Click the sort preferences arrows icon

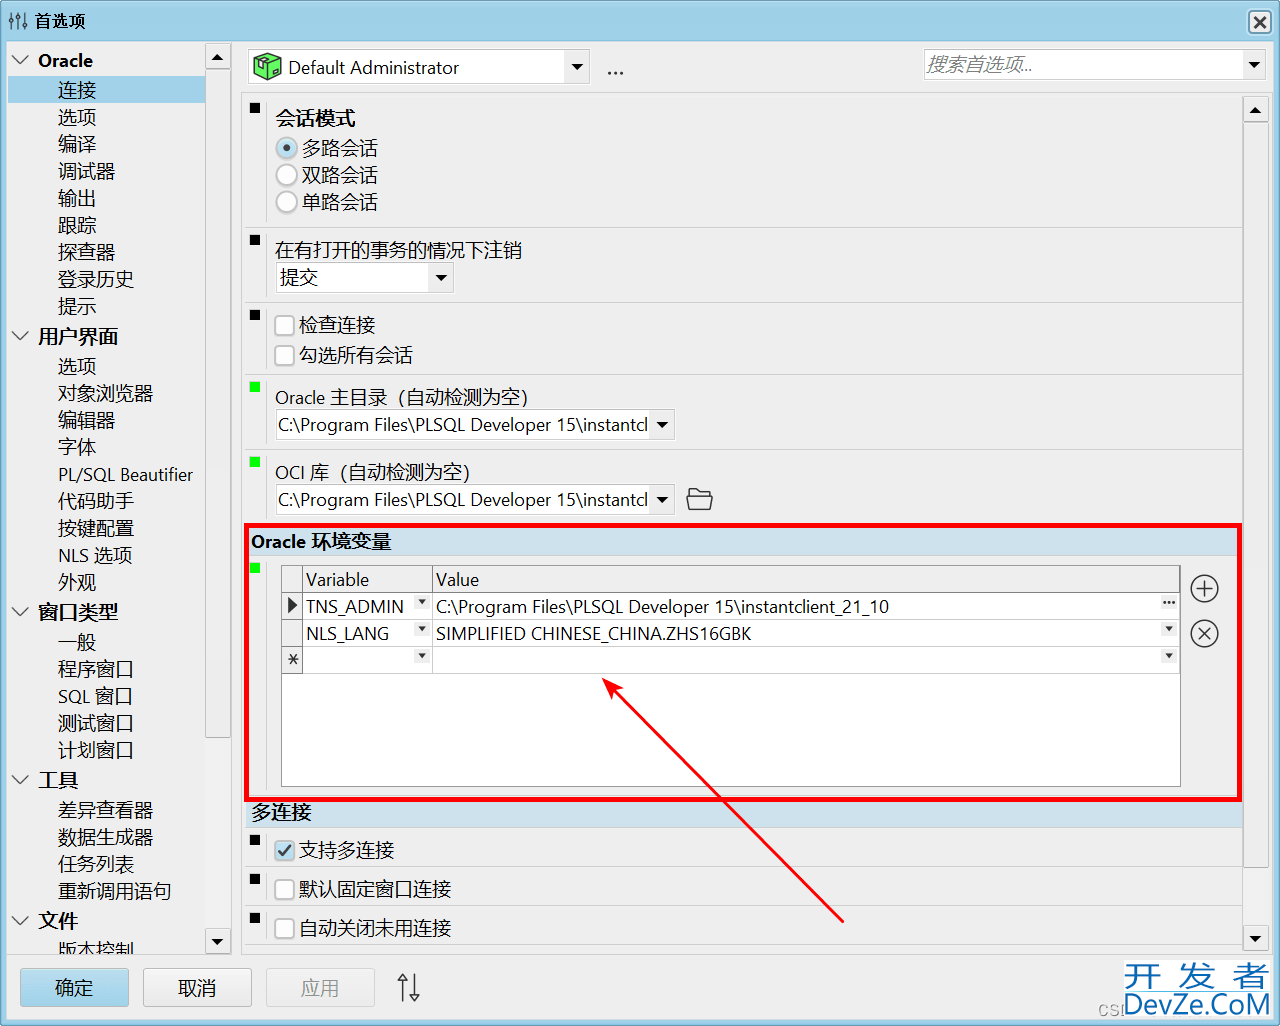coord(408,988)
